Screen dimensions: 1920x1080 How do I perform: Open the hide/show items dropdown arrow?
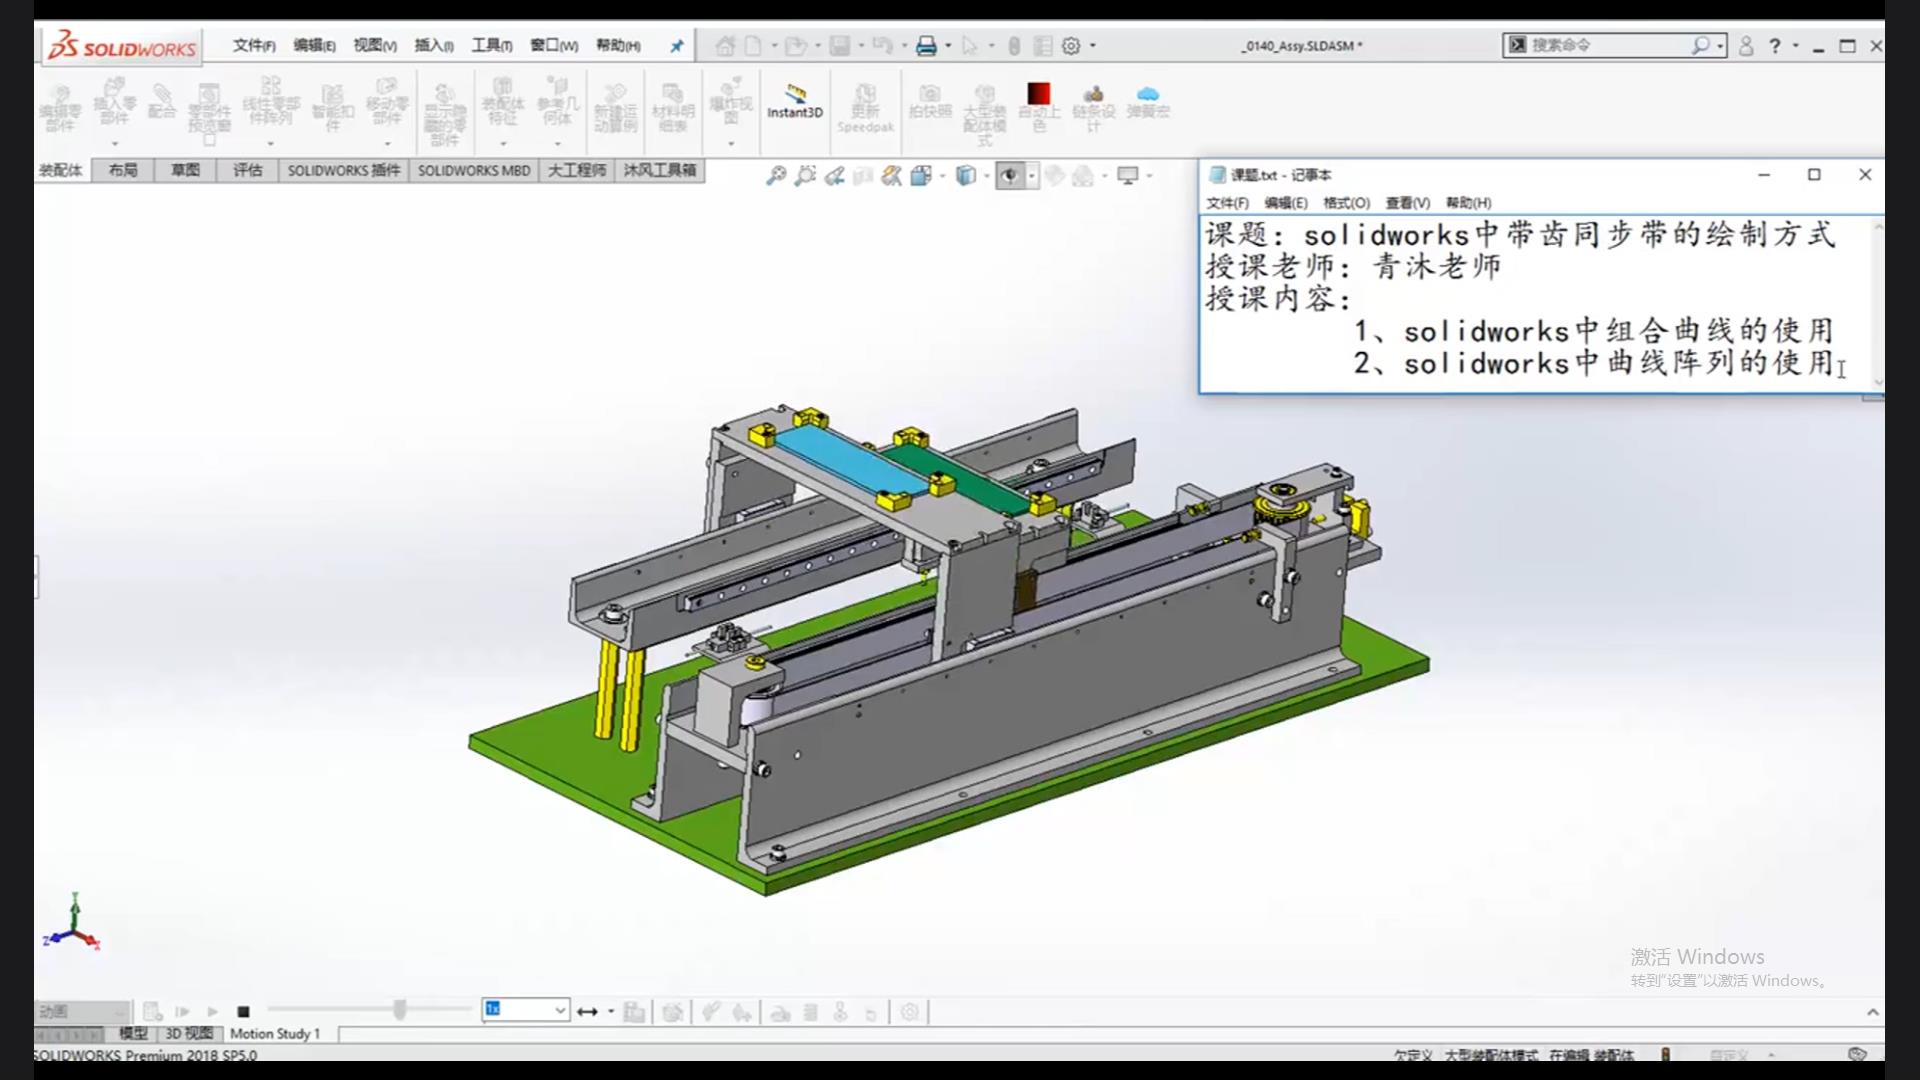click(1032, 176)
